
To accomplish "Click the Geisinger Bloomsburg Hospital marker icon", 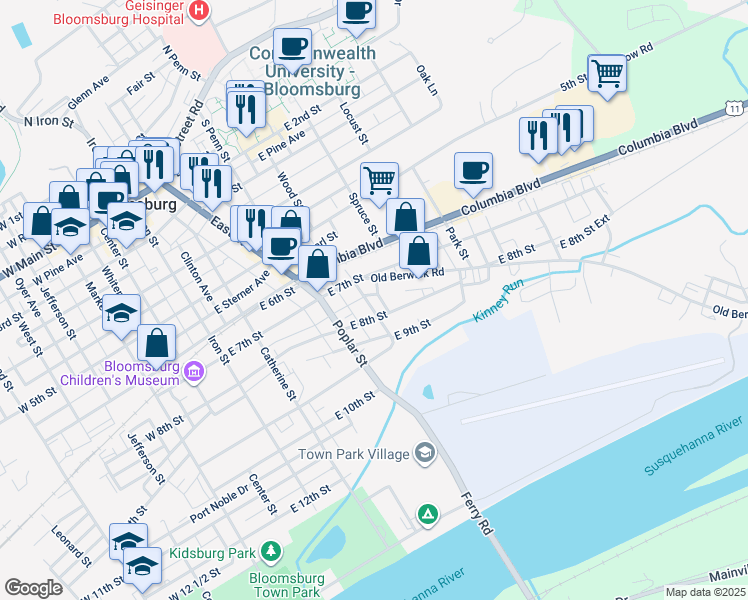I will (199, 10).
